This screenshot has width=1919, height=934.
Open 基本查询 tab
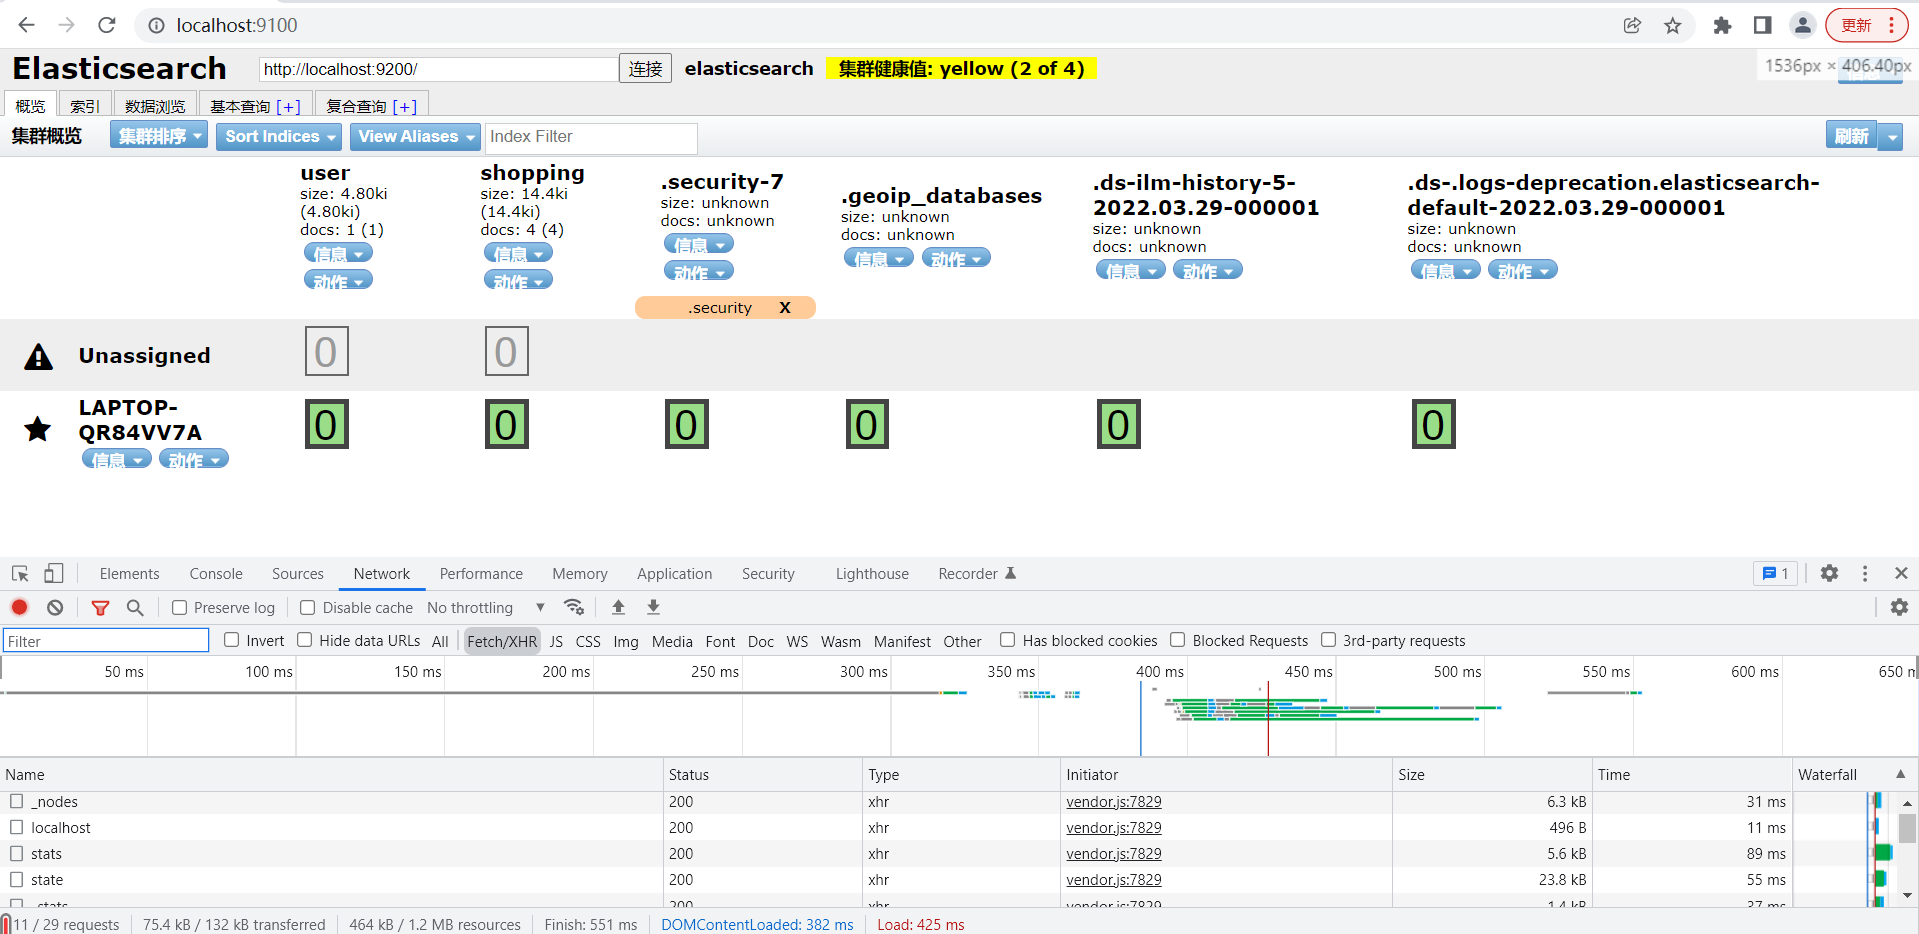(255, 106)
